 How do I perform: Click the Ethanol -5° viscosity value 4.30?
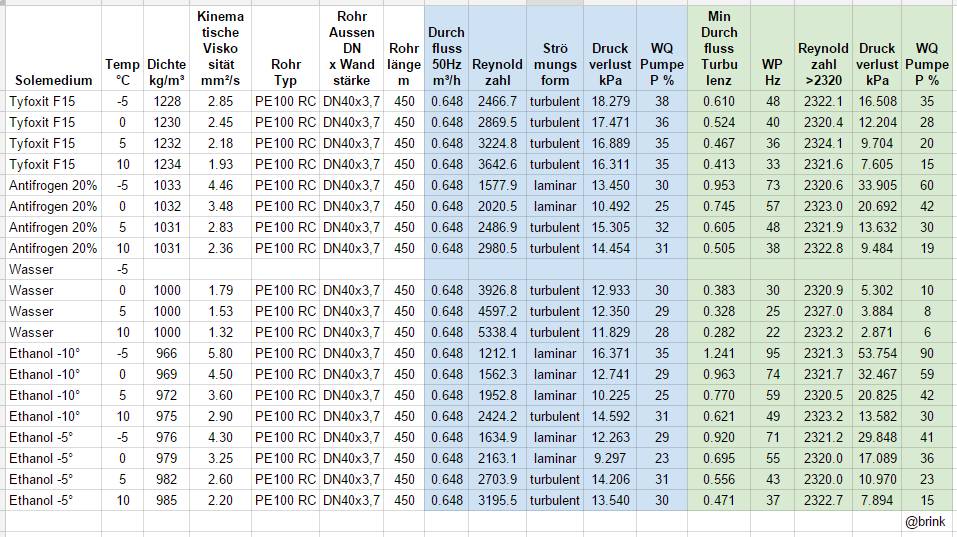[220, 438]
